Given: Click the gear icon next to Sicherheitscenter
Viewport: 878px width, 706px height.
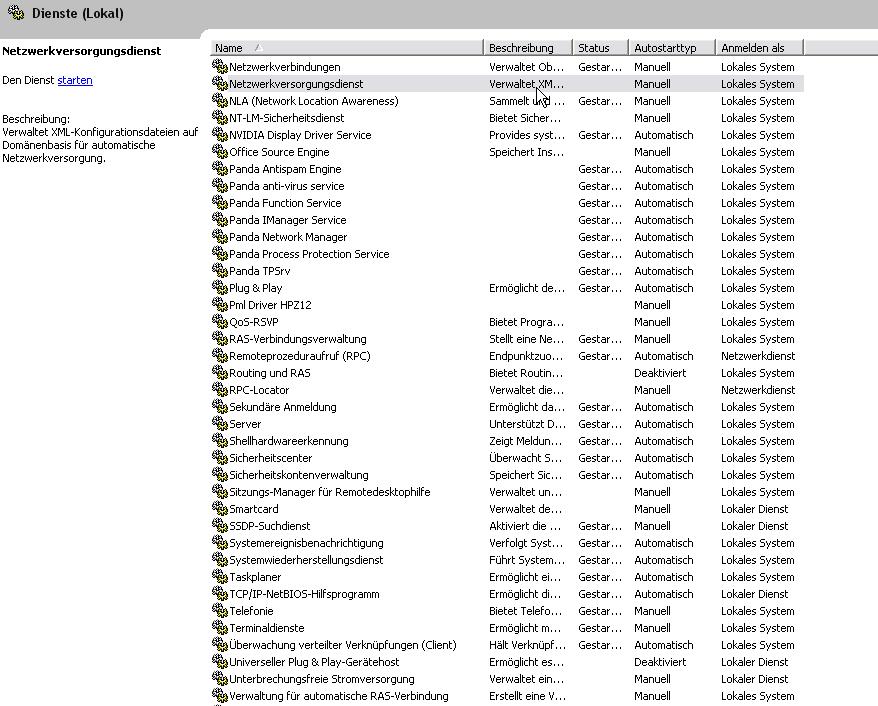Looking at the screenshot, I should point(220,458).
